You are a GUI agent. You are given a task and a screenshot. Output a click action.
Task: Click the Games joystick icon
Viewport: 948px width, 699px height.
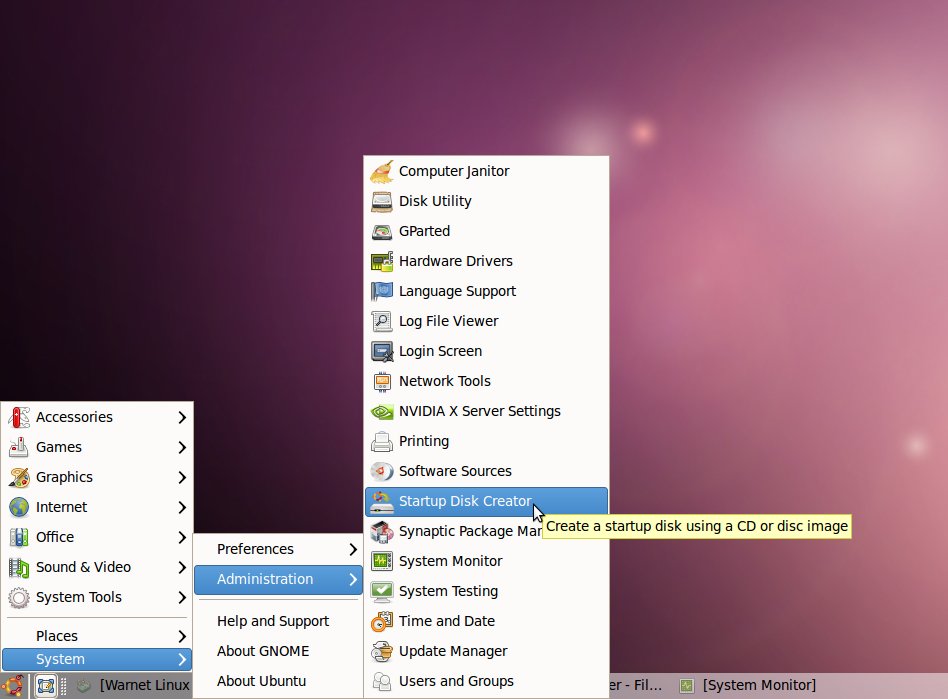(19, 447)
